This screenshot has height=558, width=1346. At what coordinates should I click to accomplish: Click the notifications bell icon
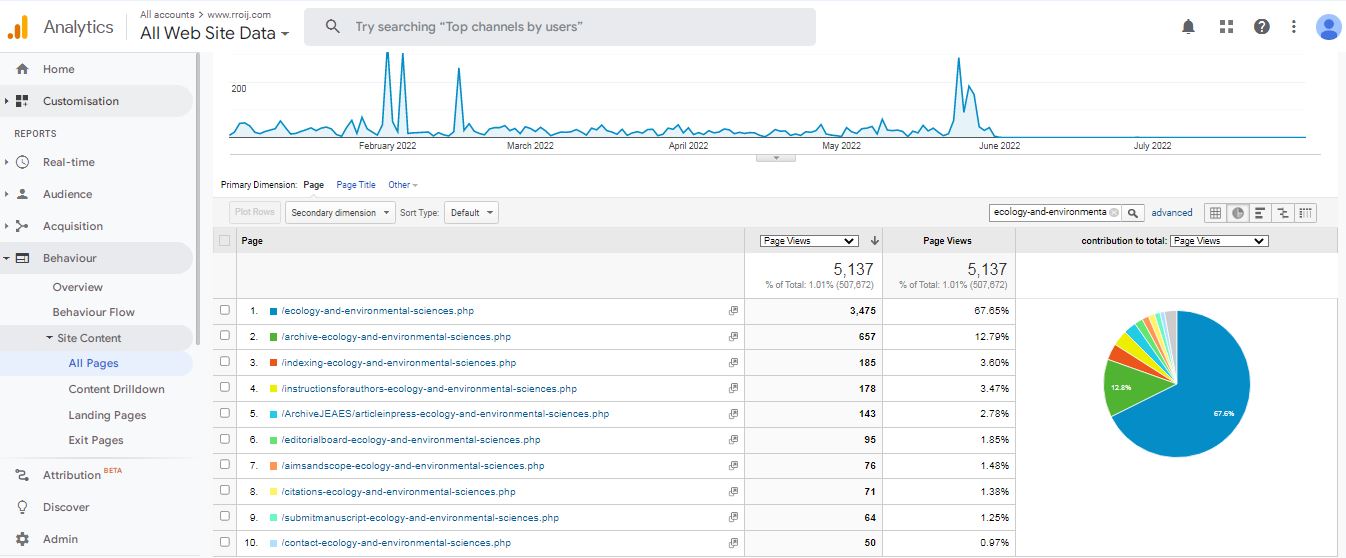pos(1188,27)
